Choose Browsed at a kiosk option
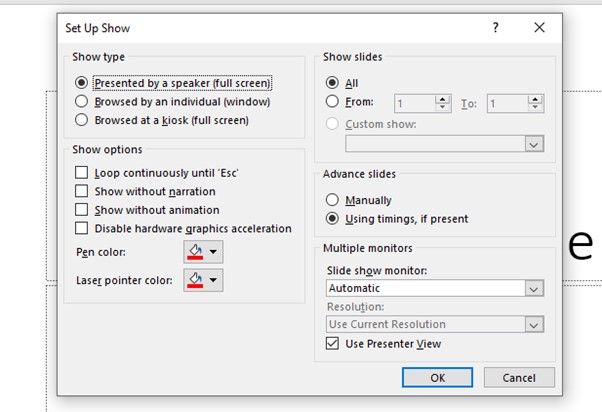This screenshot has width=602, height=412. pyautogui.click(x=82, y=120)
